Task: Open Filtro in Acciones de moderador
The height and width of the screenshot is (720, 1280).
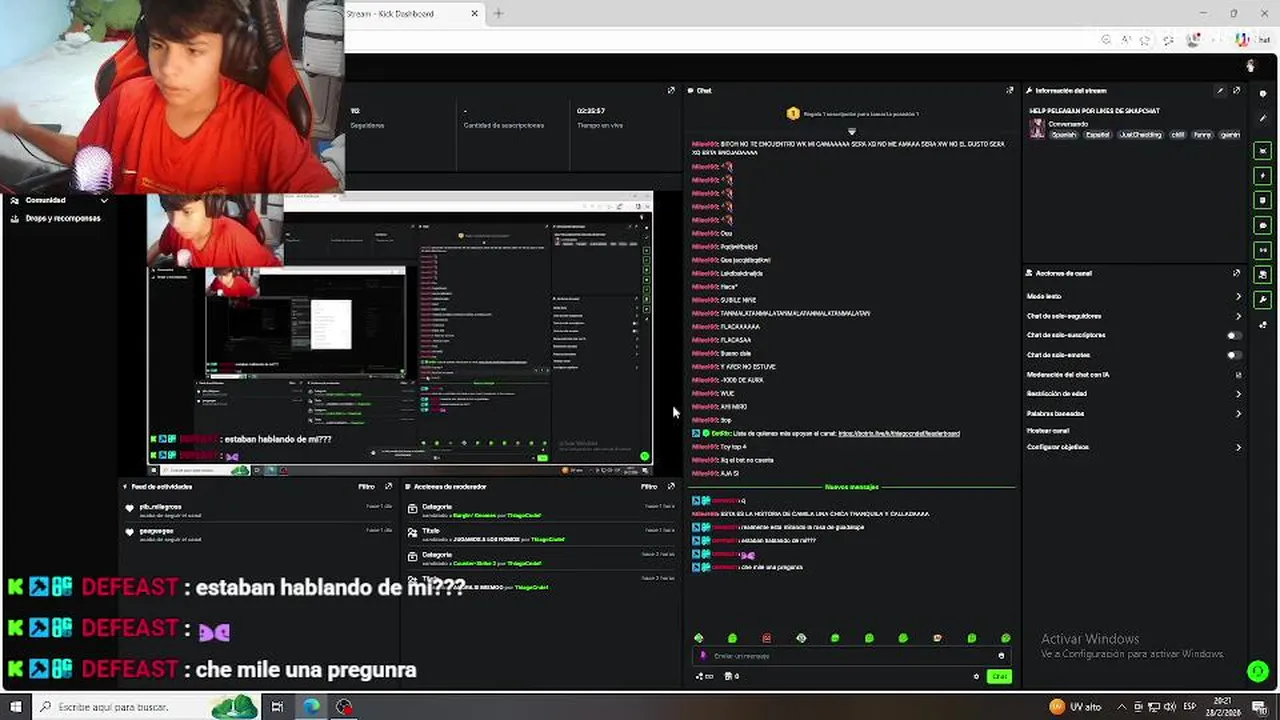Action: [648, 487]
